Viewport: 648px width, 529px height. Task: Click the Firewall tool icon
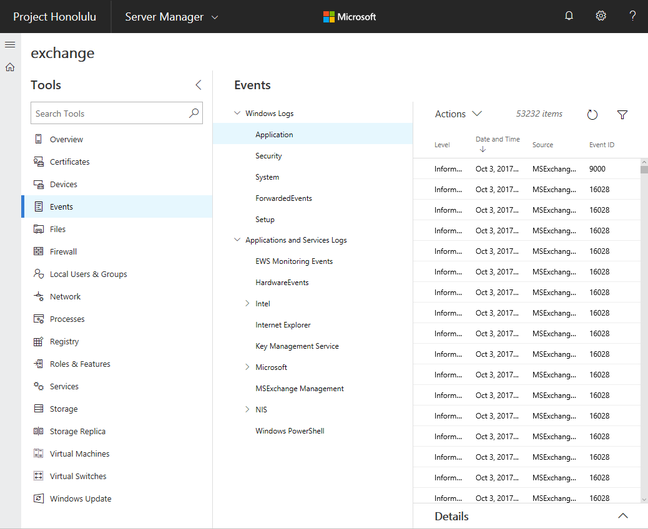(38, 251)
